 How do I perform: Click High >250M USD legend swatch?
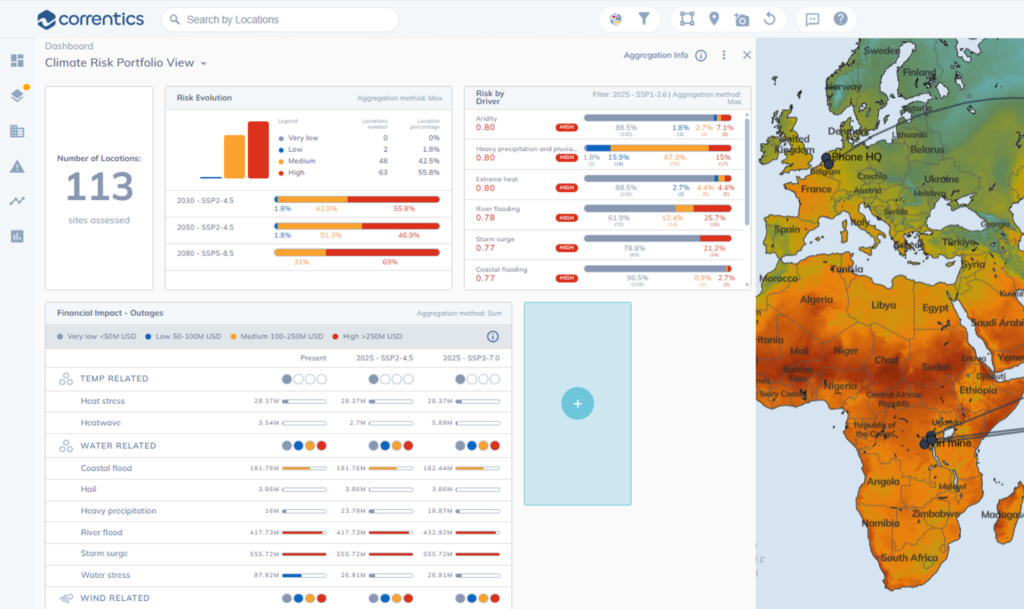click(x=335, y=337)
